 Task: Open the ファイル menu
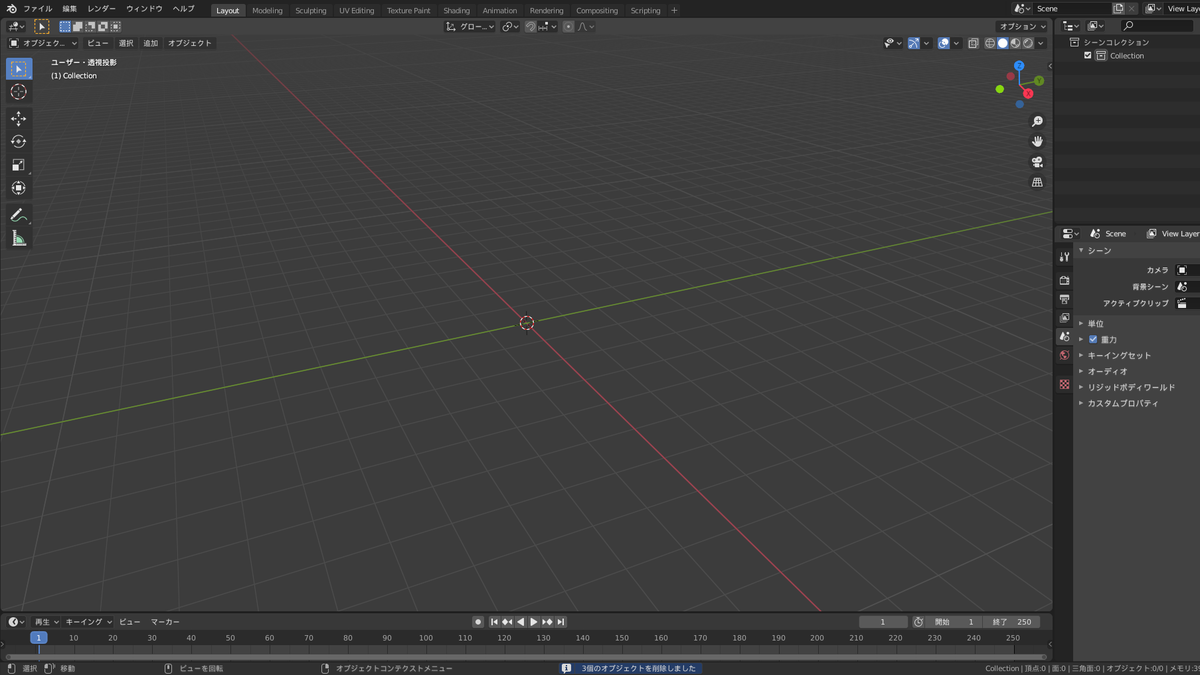38,9
